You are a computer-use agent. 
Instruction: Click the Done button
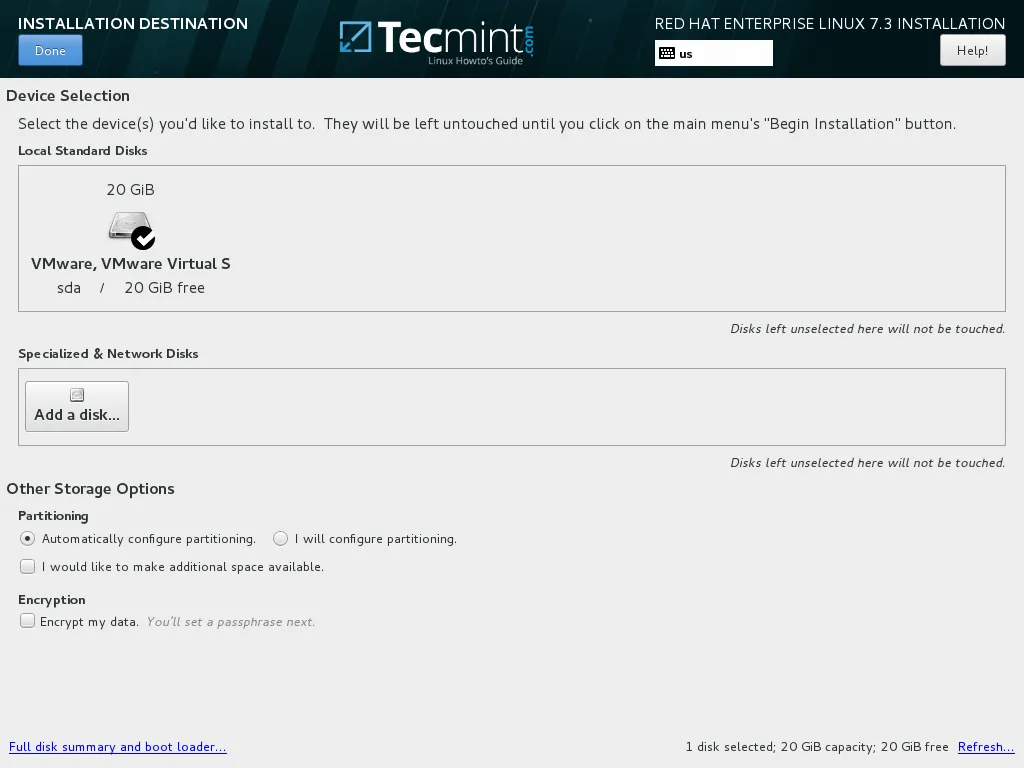point(50,50)
